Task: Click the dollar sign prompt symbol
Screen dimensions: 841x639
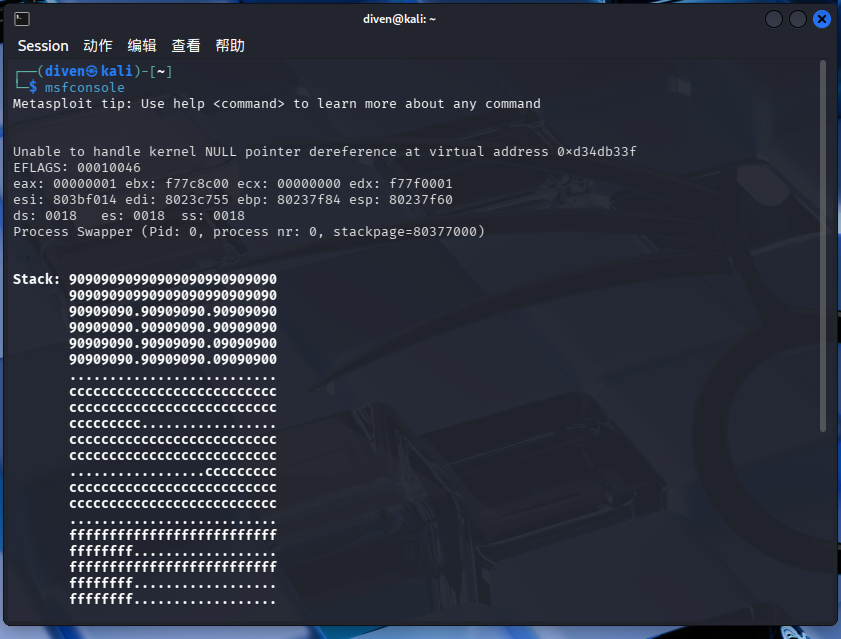Action: 33,88
